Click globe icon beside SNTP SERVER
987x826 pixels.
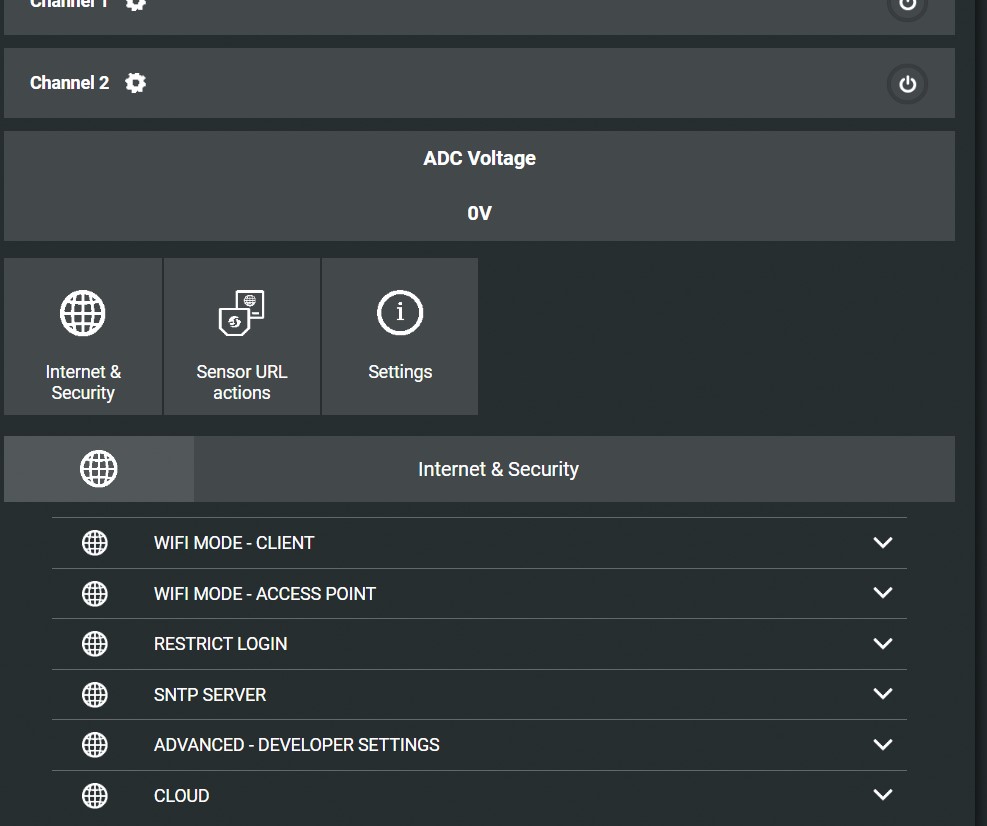point(95,694)
